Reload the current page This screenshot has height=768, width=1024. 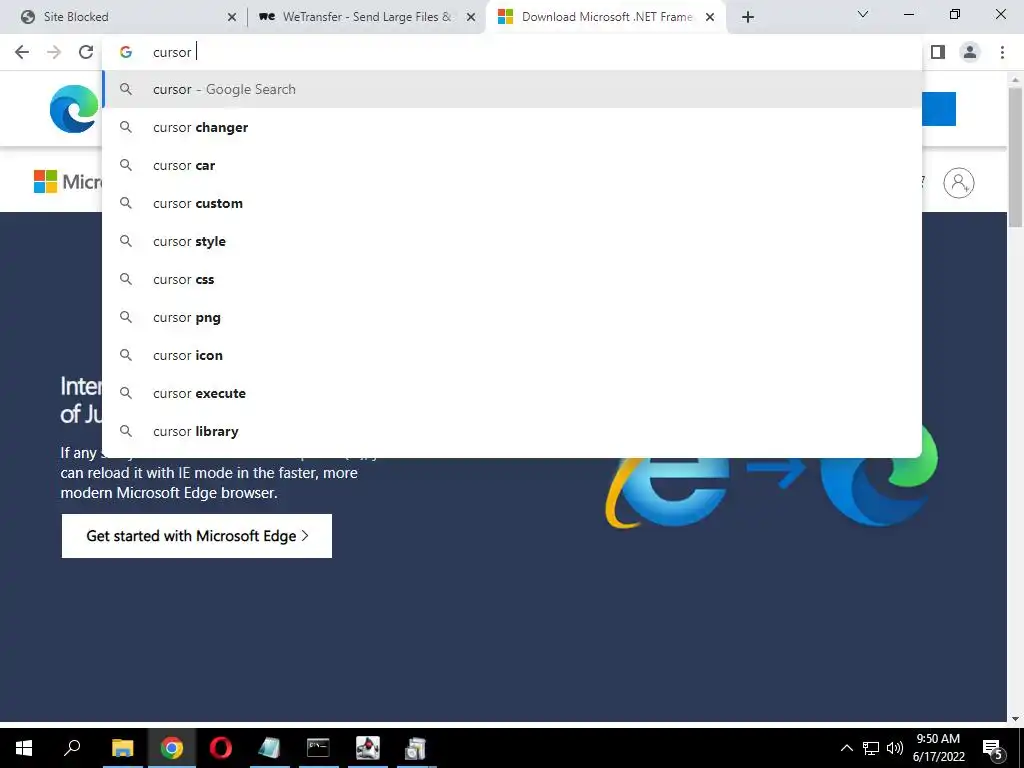click(x=86, y=52)
